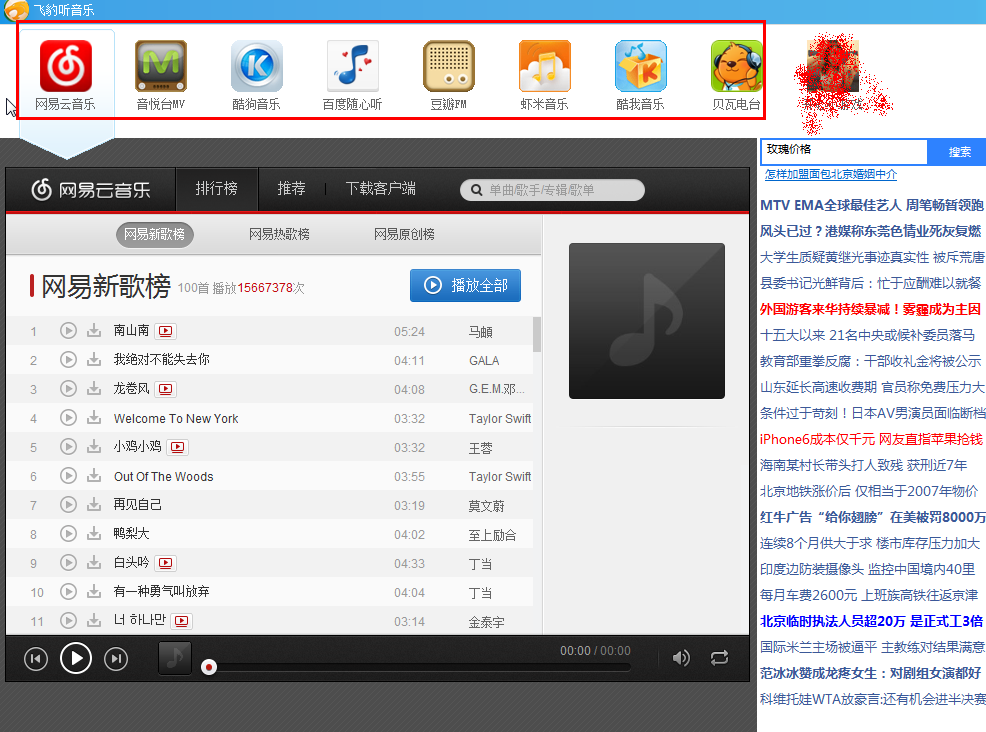Download the song 有一种勇气叫放弃
This screenshot has height=732, width=986.
pyautogui.click(x=94, y=591)
